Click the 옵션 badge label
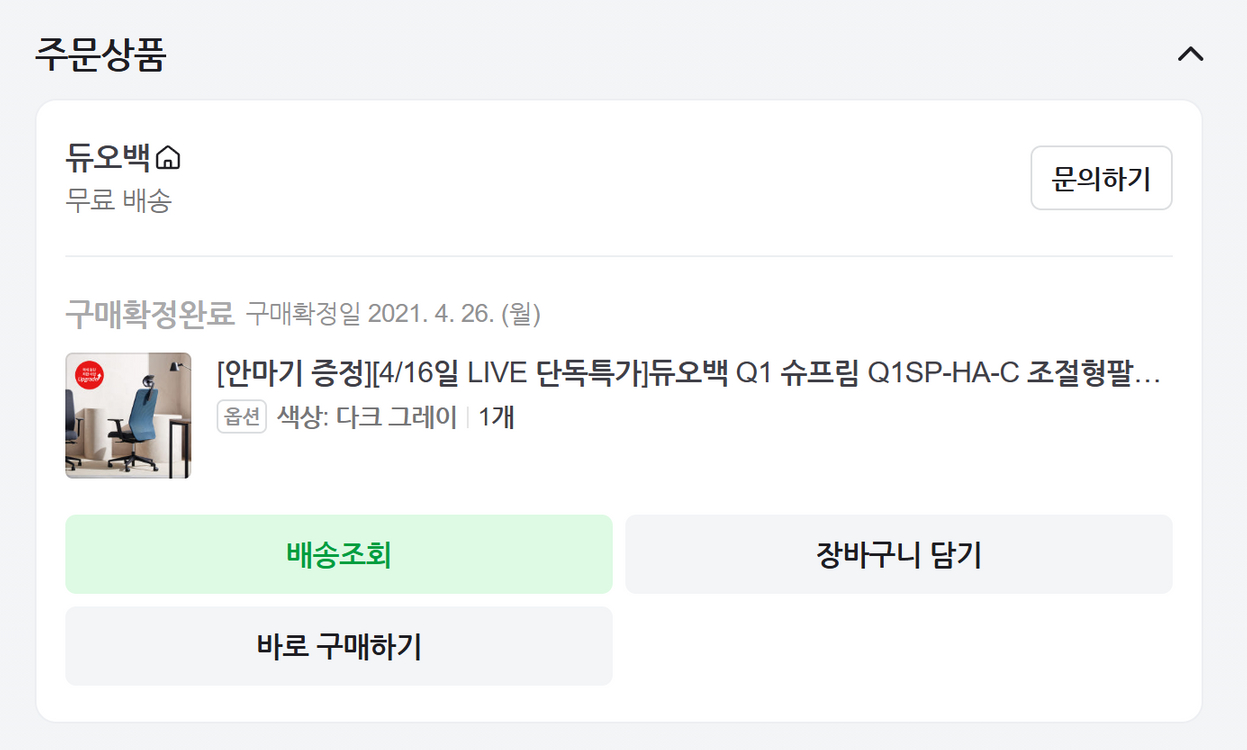1247x750 pixels. (x=241, y=416)
